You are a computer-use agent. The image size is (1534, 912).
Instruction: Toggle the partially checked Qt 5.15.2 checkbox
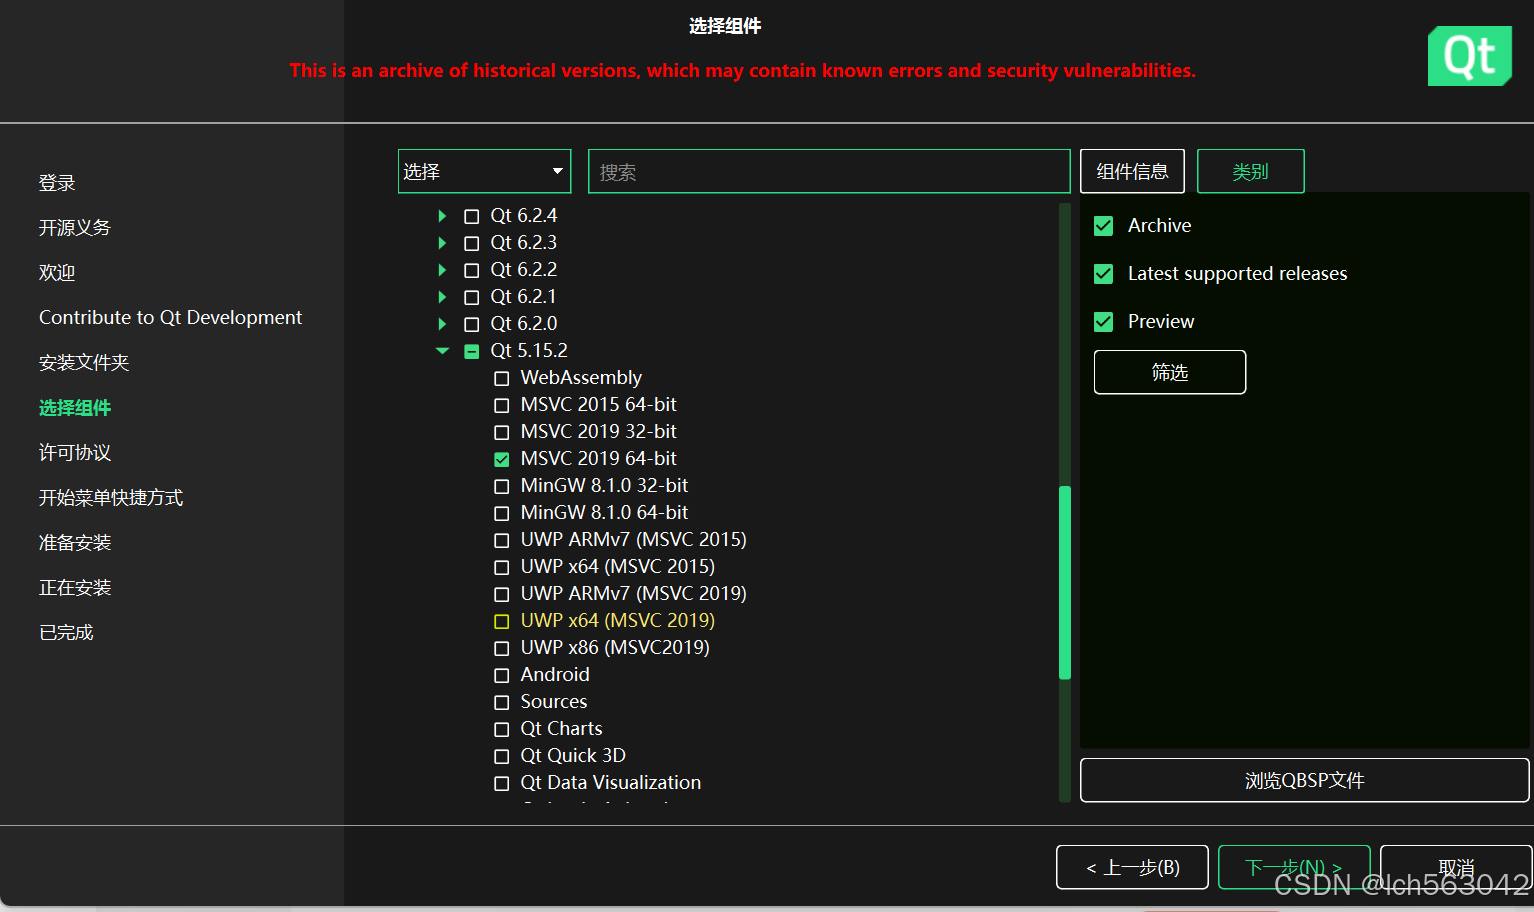click(472, 351)
